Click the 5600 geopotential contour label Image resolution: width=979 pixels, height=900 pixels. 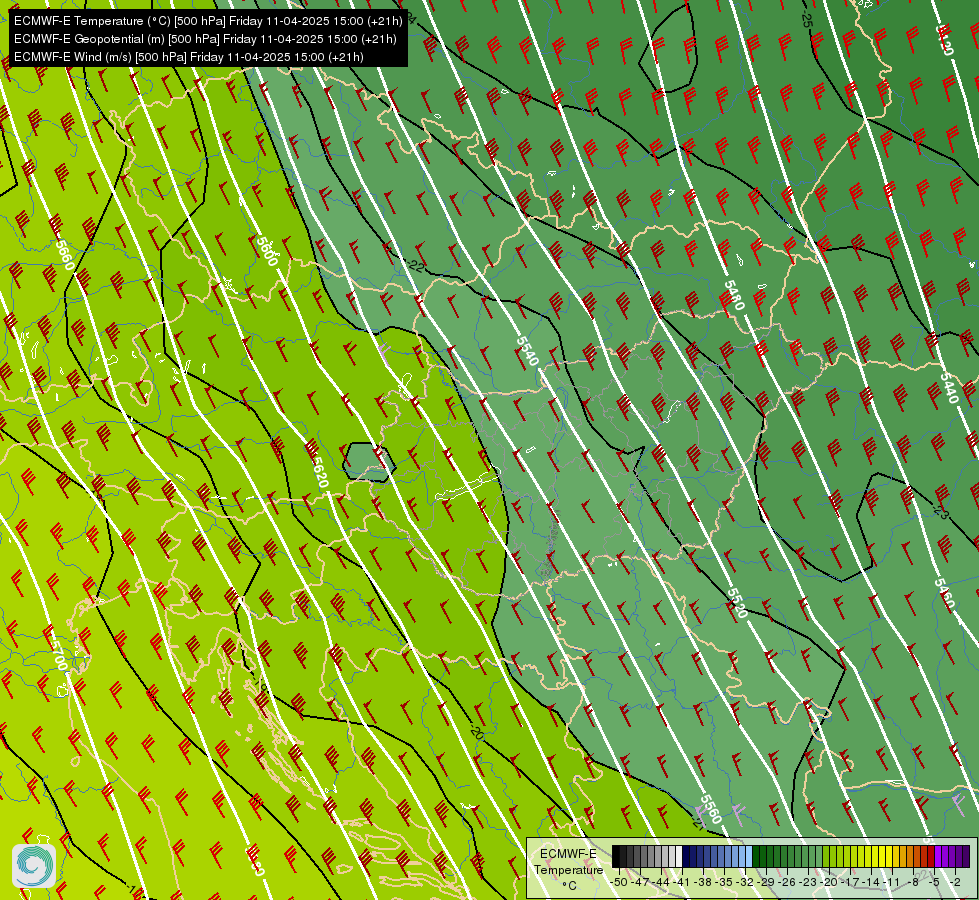267,251
